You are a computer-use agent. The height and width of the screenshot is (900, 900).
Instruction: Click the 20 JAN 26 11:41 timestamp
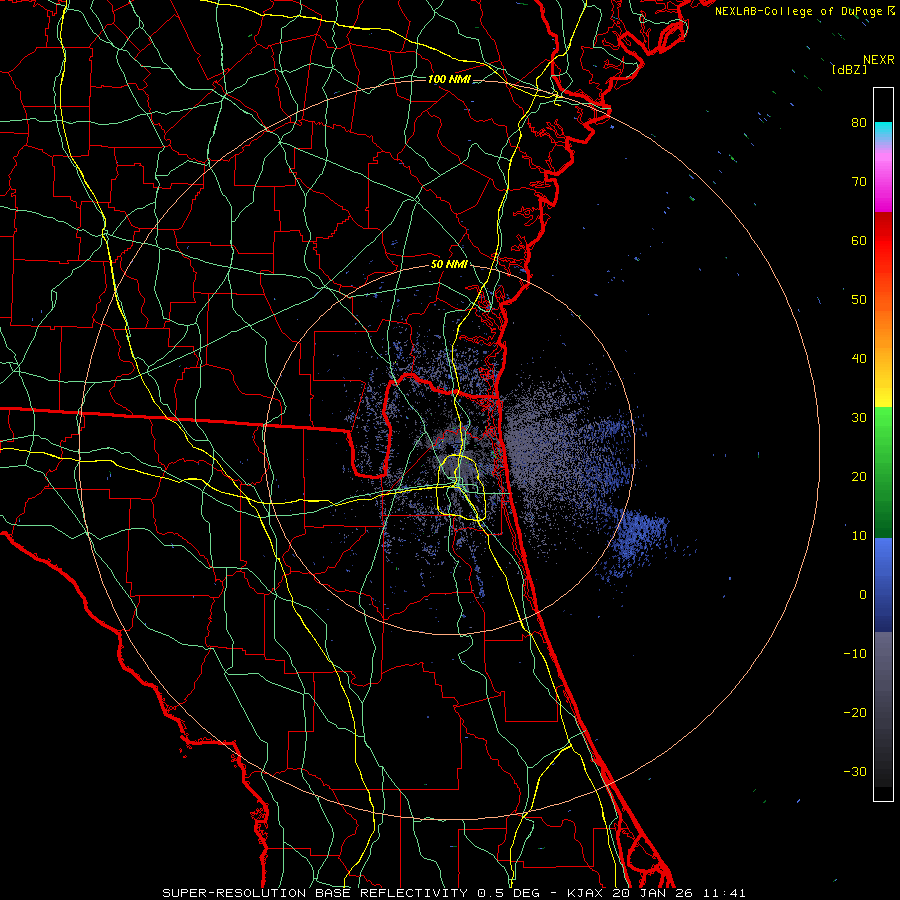[680, 893]
